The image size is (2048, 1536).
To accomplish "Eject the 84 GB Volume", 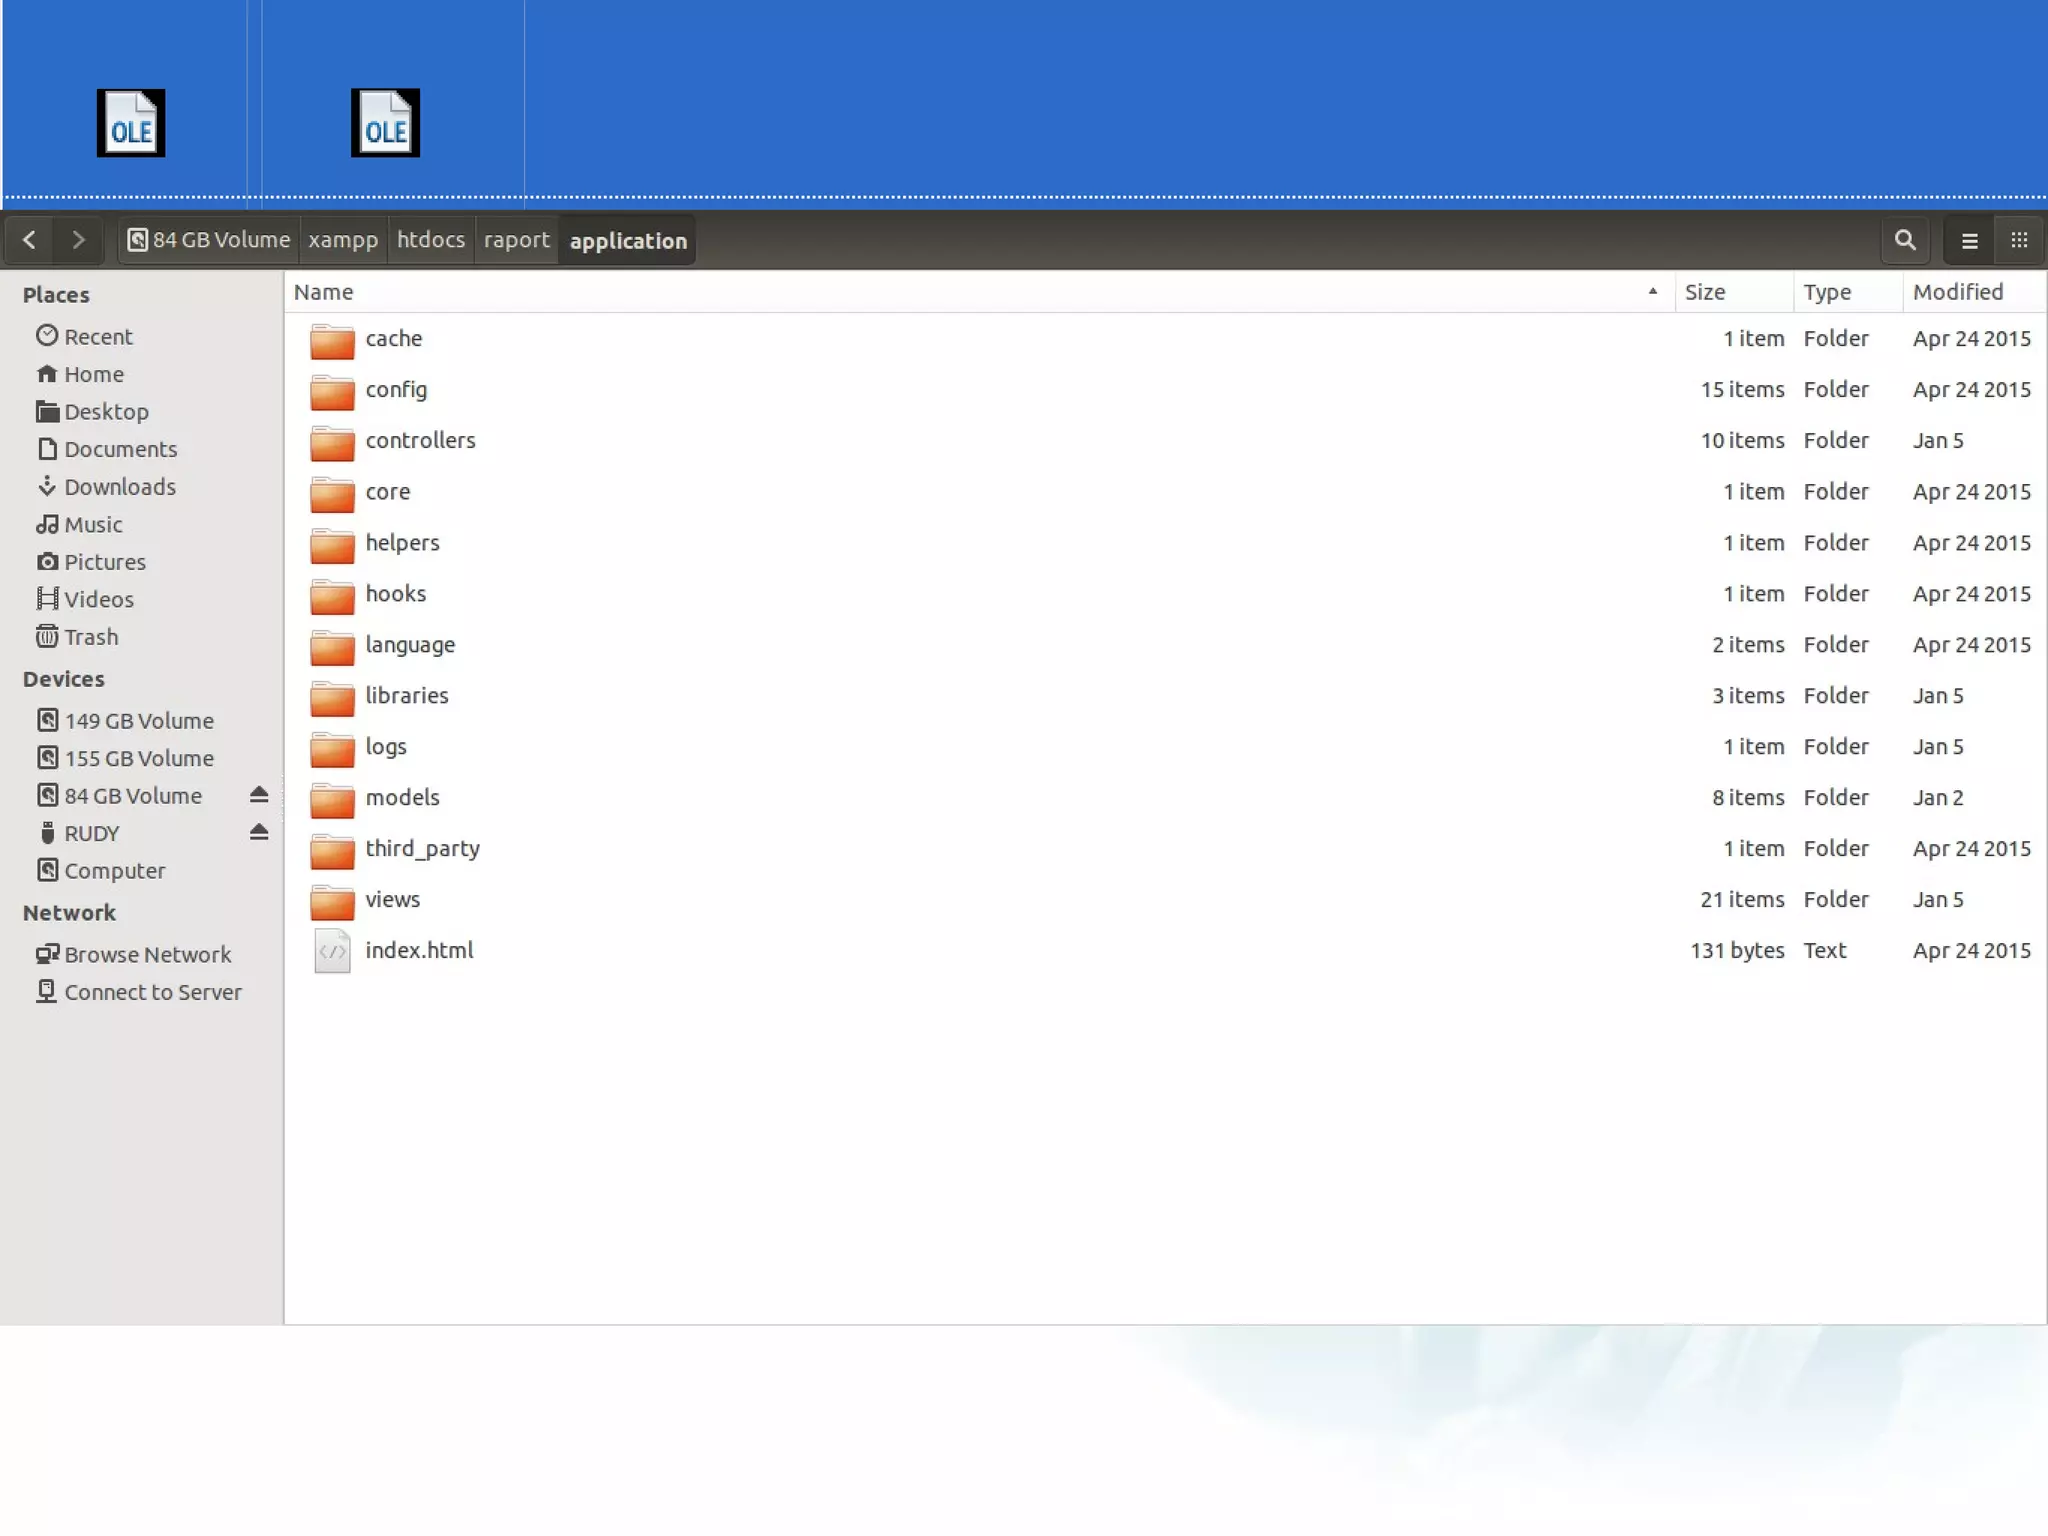I will click(x=259, y=795).
